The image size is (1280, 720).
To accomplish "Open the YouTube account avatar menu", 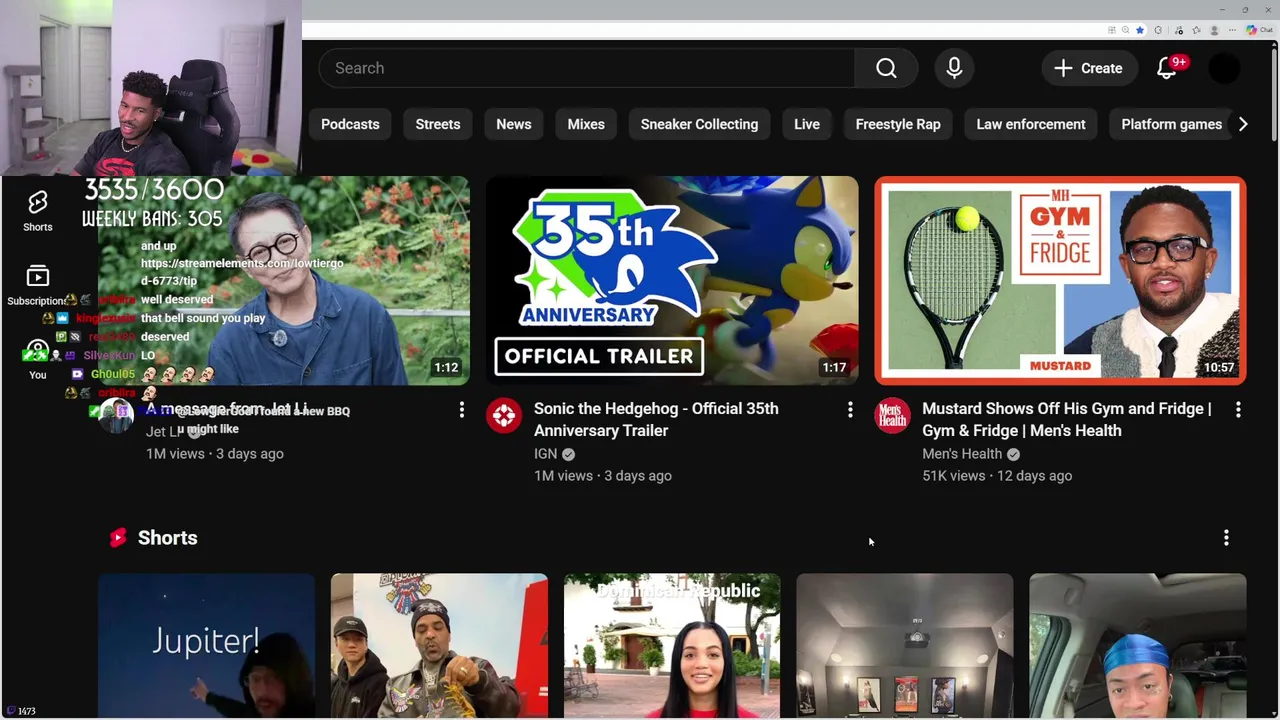I will coord(1224,68).
